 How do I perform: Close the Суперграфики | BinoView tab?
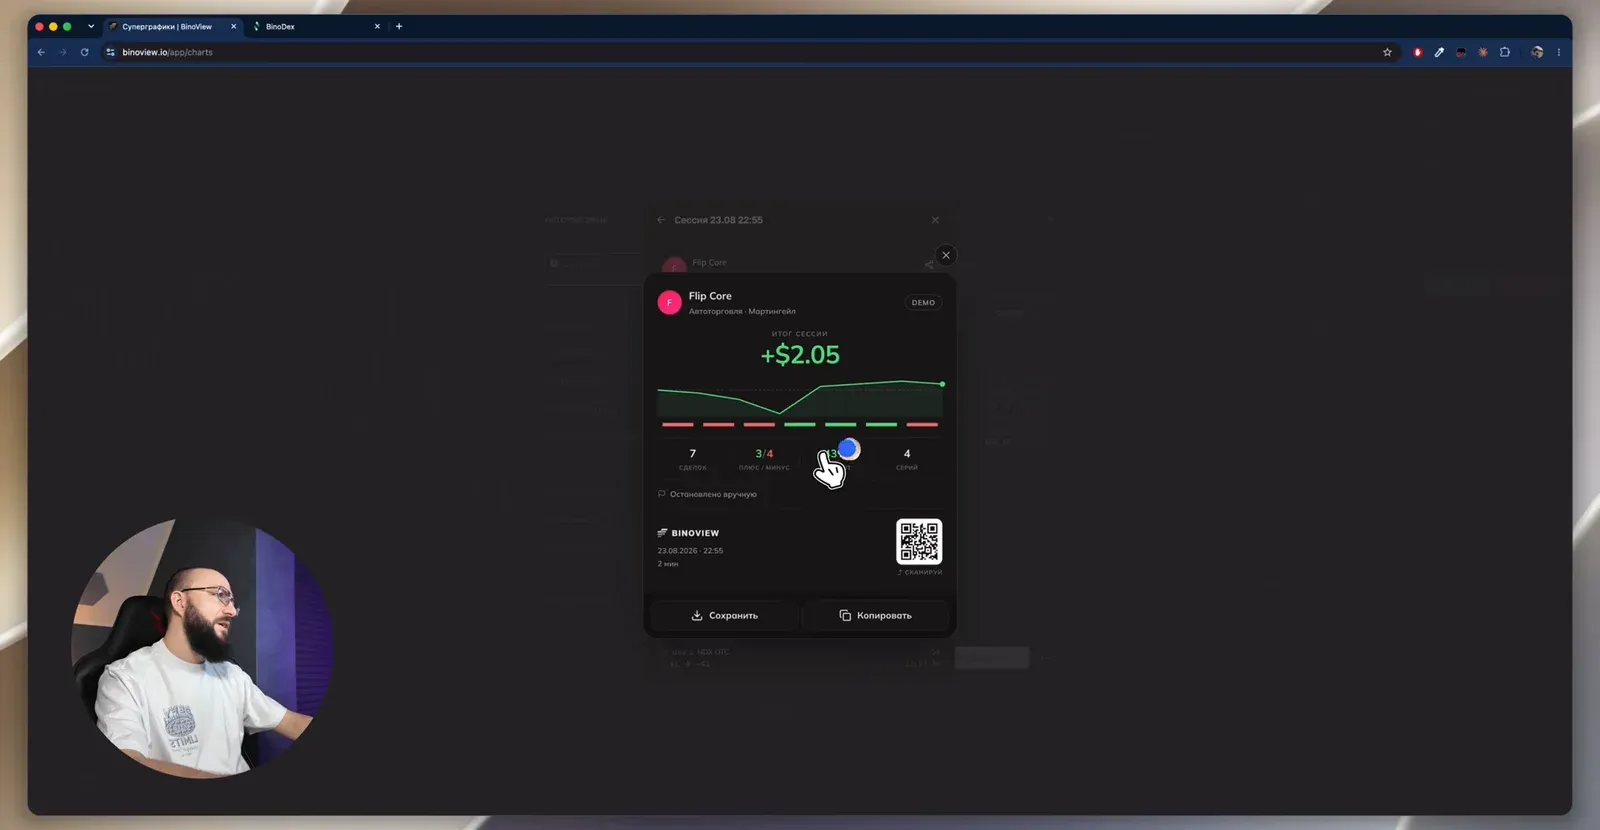234,26
